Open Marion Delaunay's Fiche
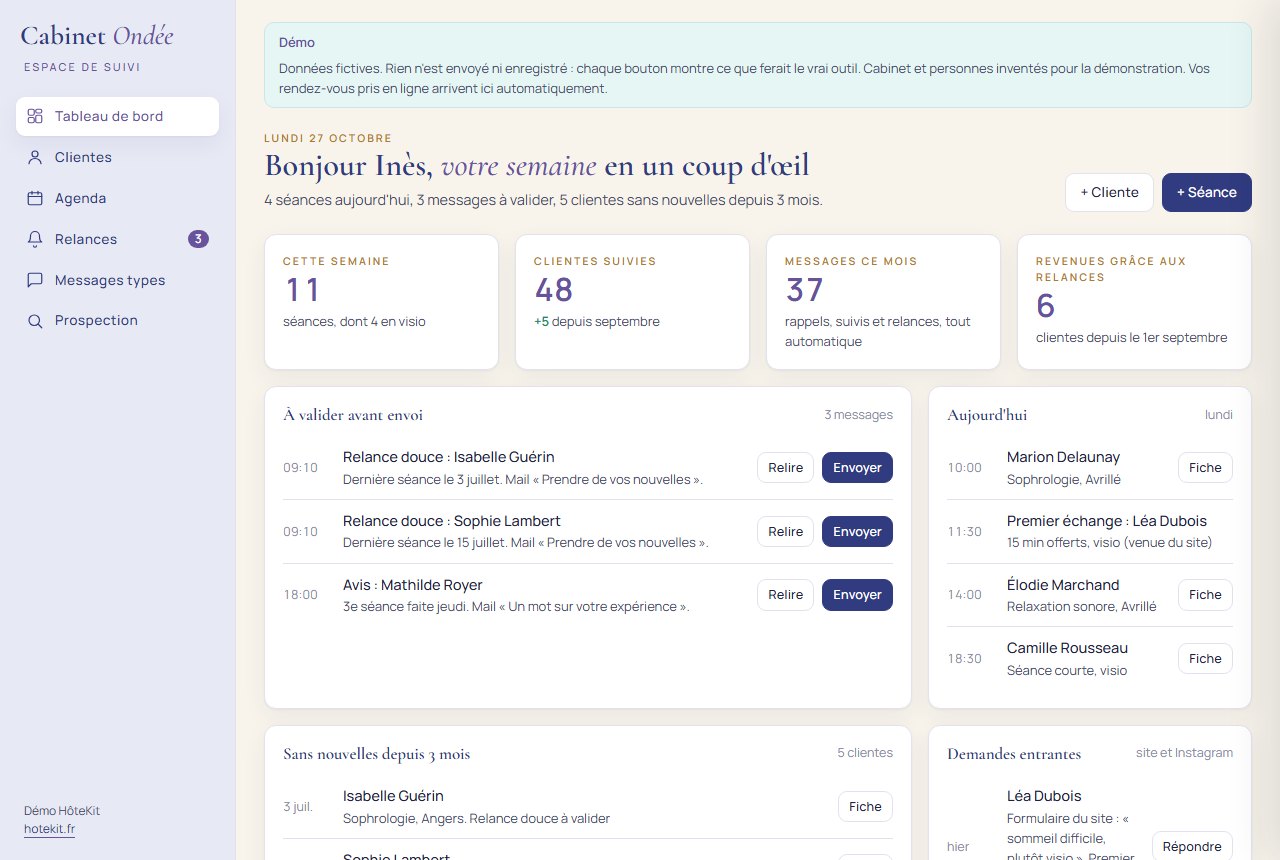This screenshot has height=860, width=1280. [x=1205, y=467]
